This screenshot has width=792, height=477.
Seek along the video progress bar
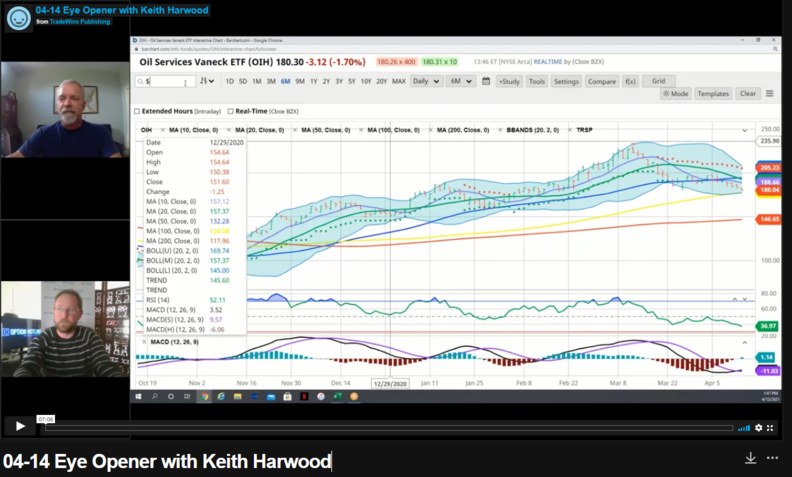pyautogui.click(x=389, y=428)
